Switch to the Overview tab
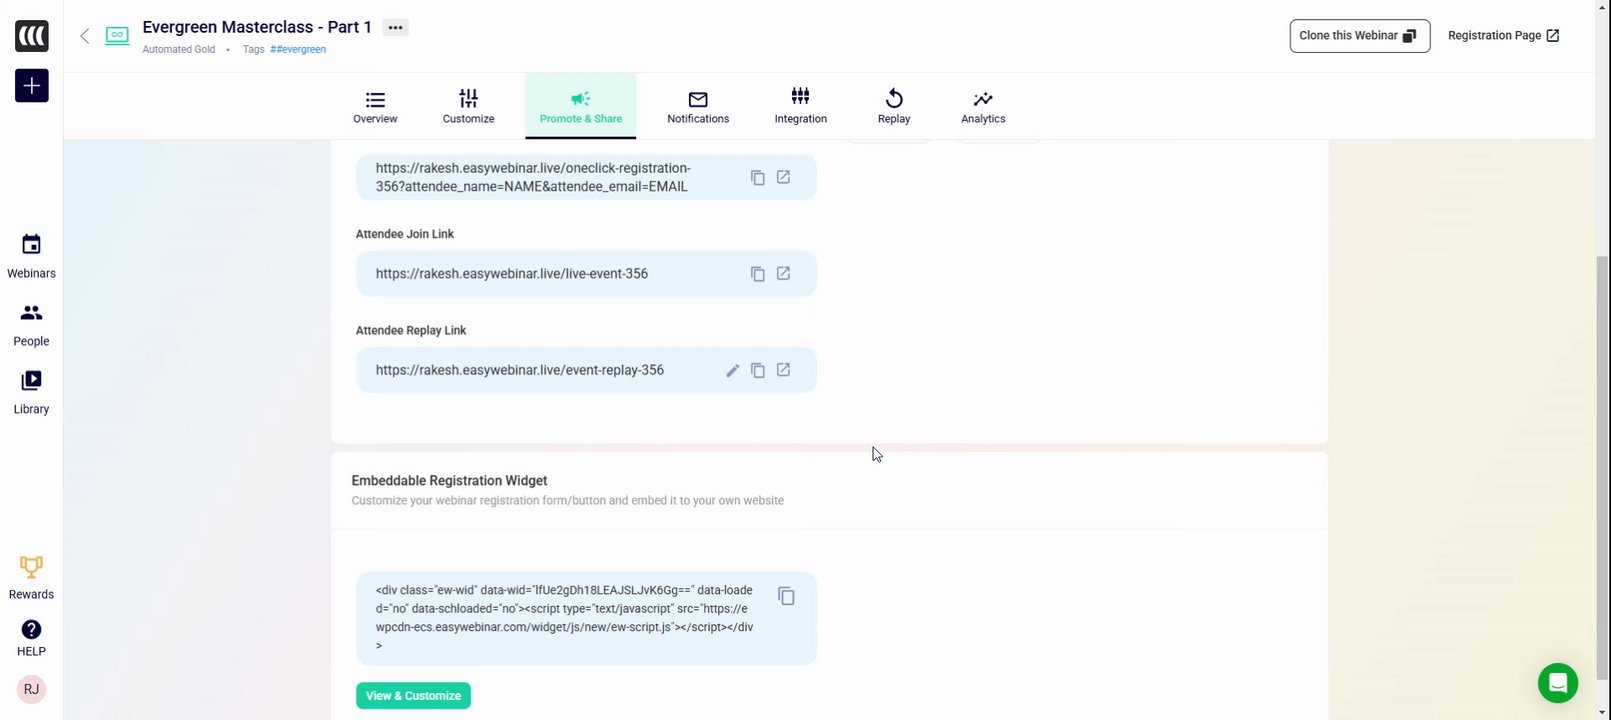This screenshot has width=1611, height=720. coord(375,107)
